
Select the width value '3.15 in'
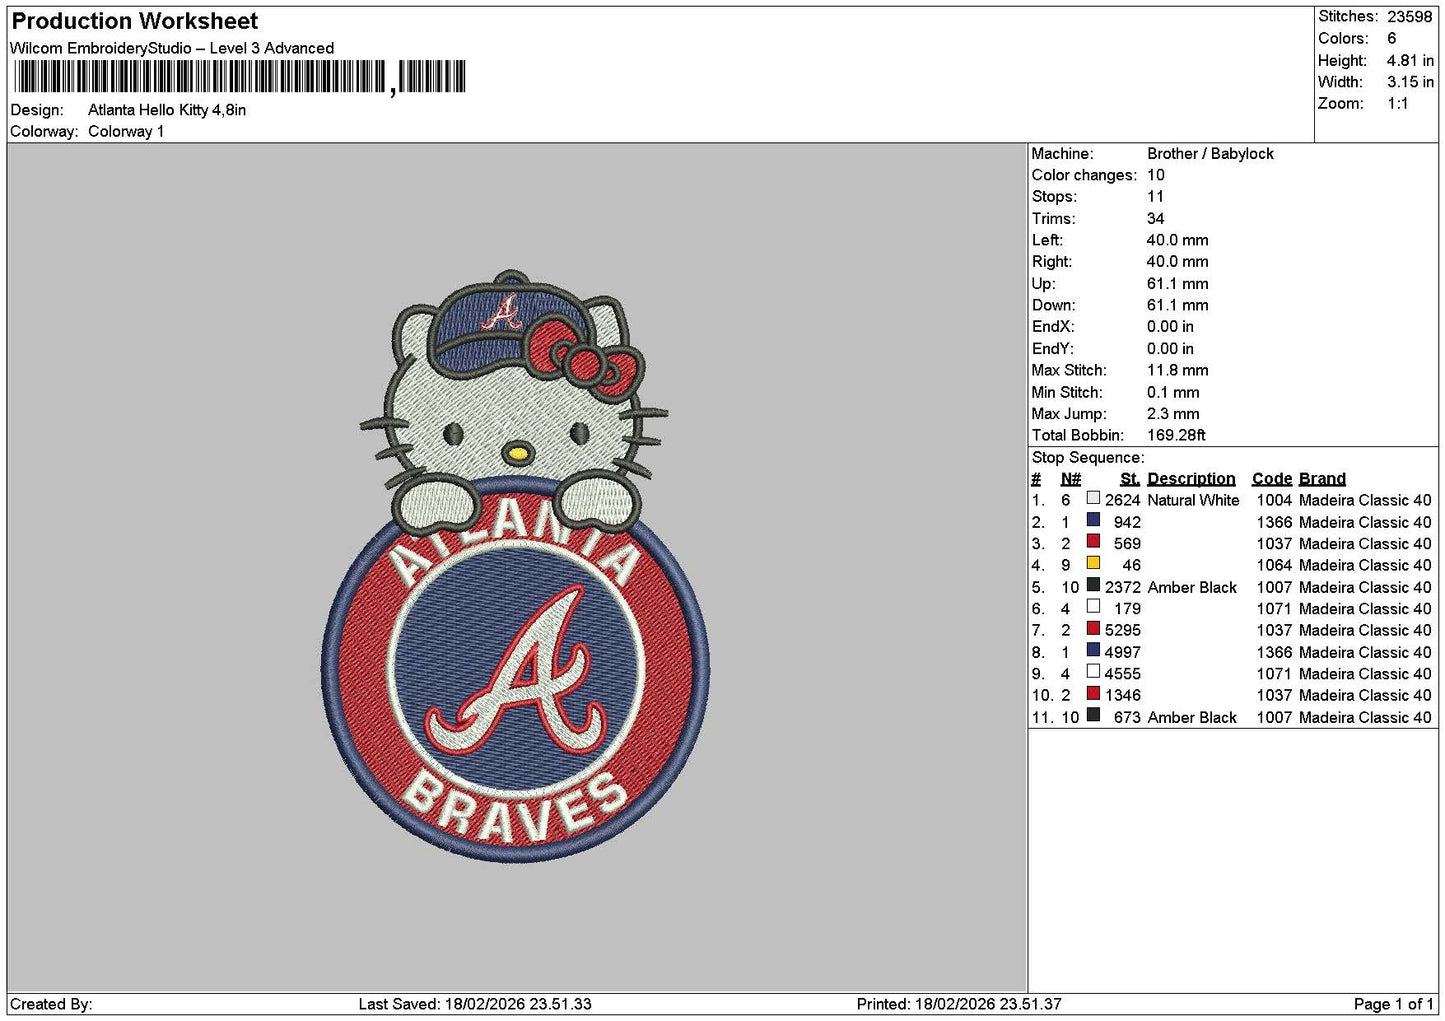pyautogui.click(x=1410, y=82)
